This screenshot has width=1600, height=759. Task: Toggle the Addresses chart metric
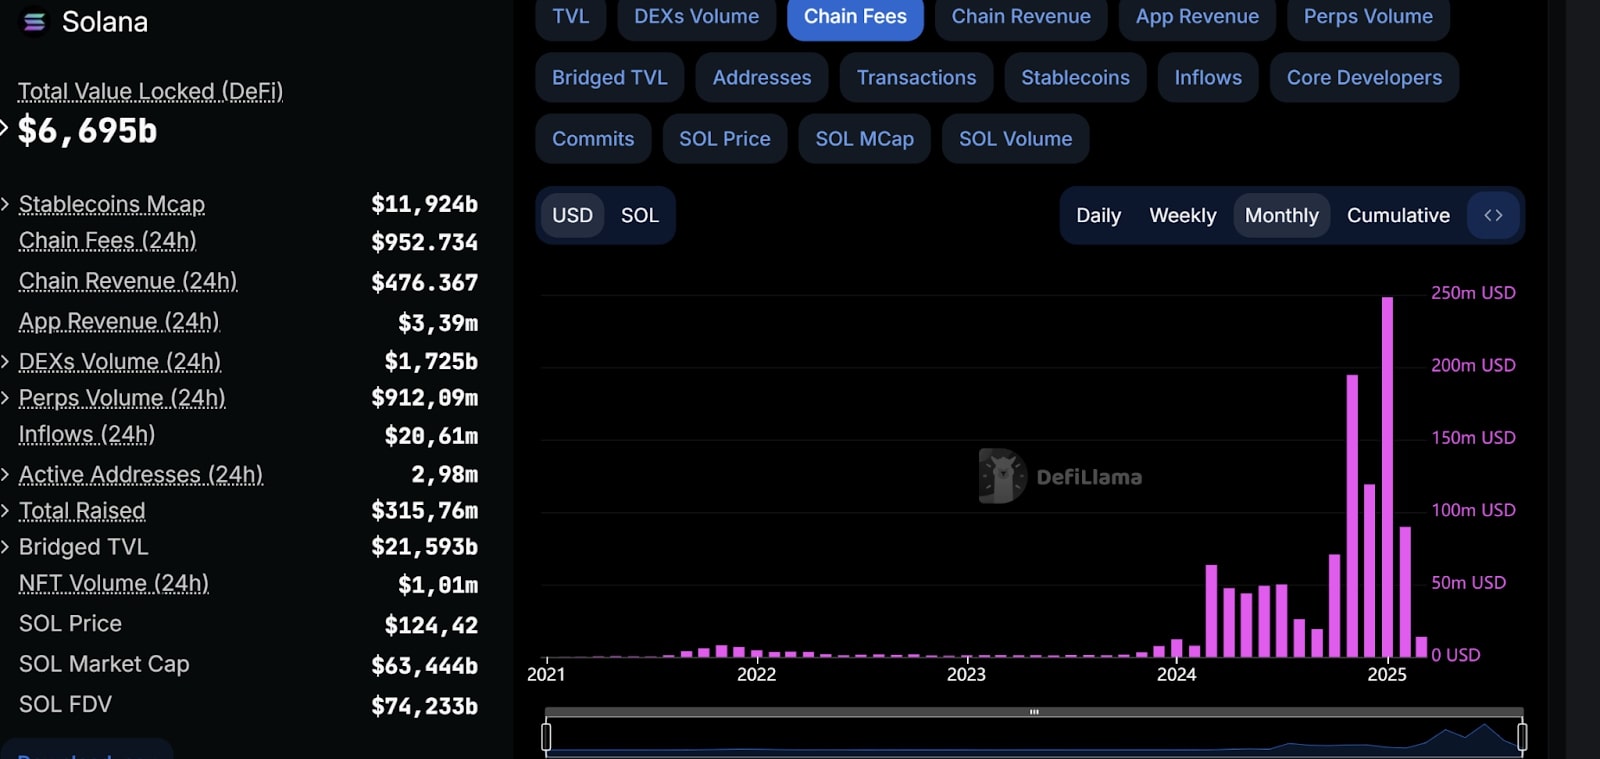pos(762,78)
